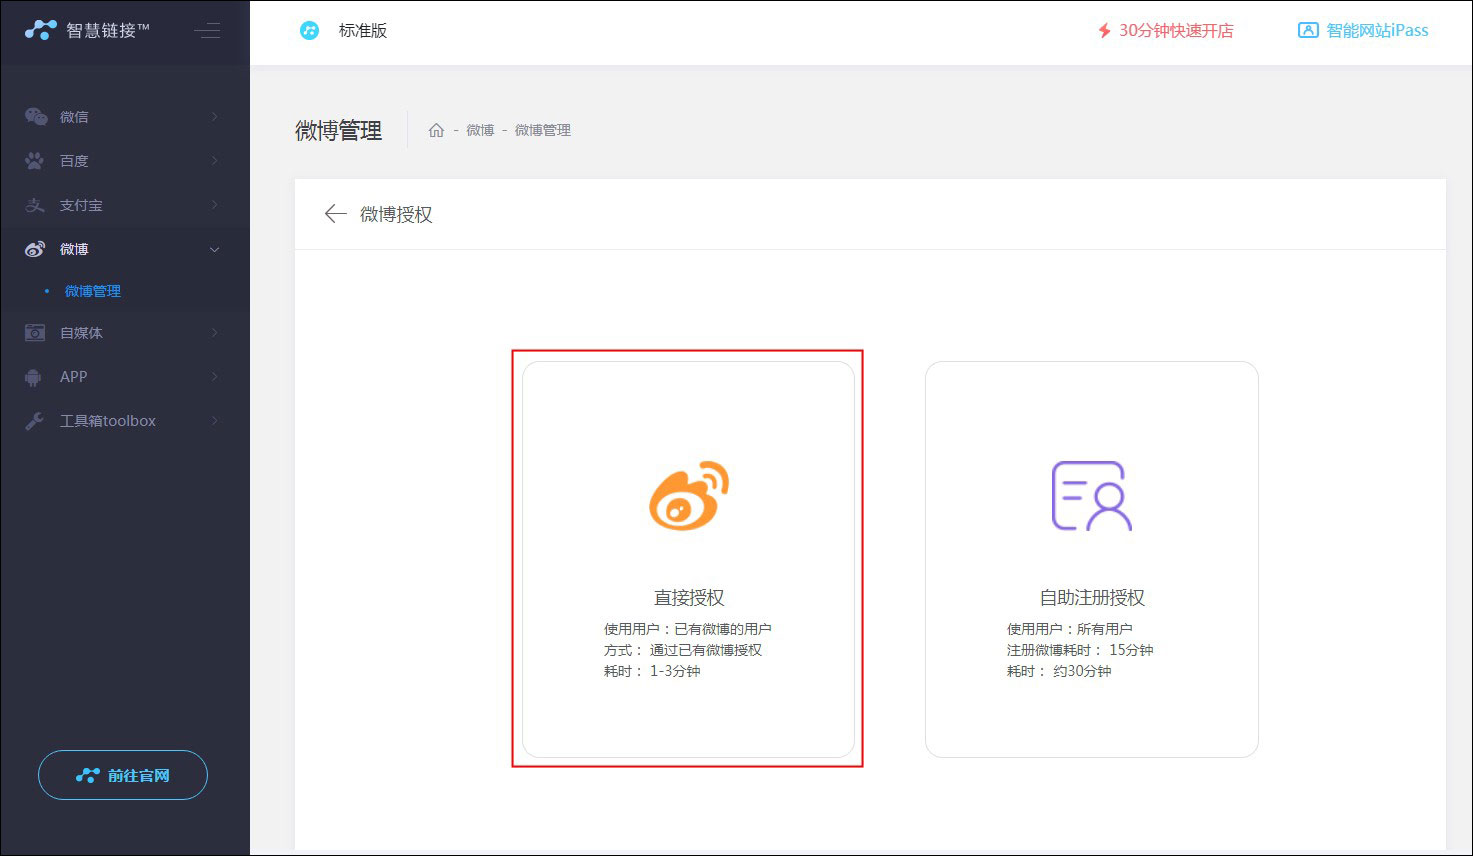Expand the APP menu chevron

214,377
